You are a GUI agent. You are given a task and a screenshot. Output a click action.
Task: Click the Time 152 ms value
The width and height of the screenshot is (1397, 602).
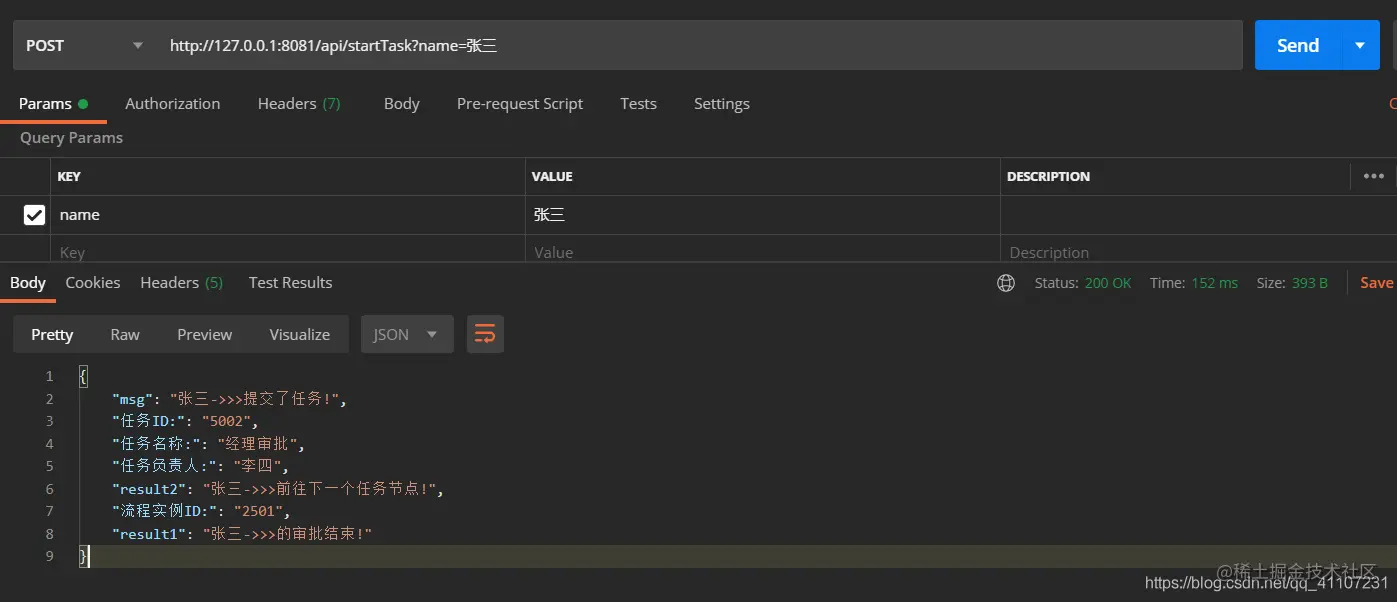point(1214,283)
